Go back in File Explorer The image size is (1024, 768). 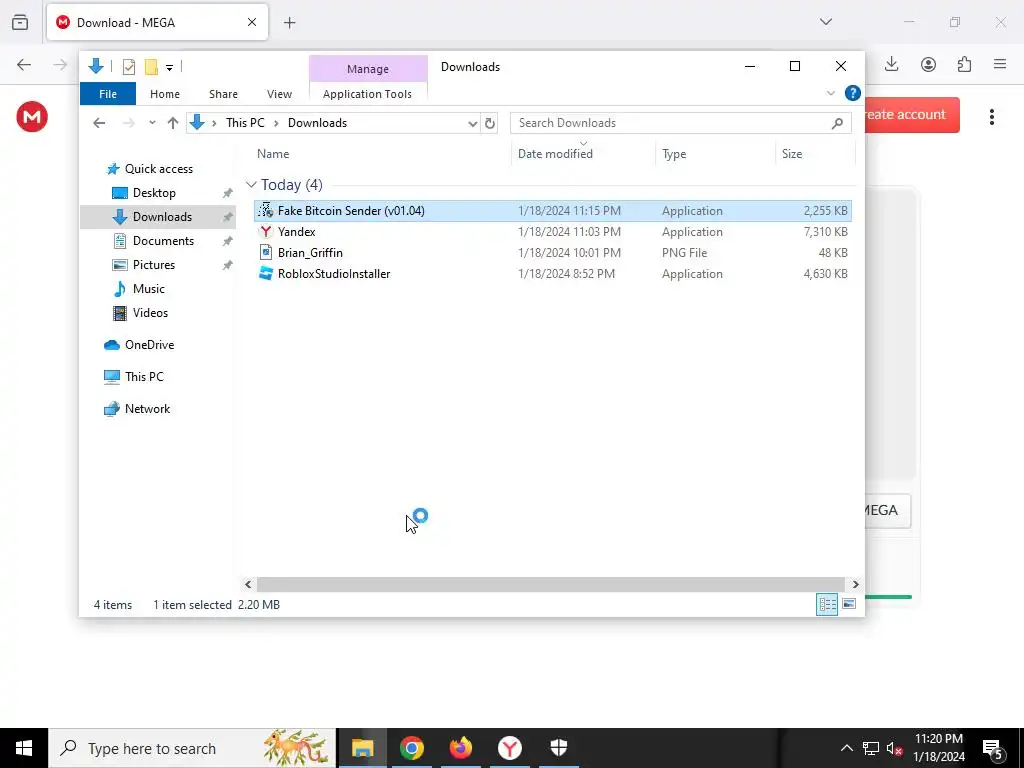[99, 123]
